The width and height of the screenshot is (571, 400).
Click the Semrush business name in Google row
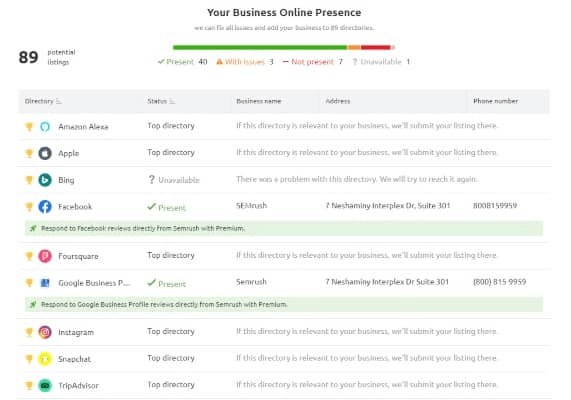[251, 282]
